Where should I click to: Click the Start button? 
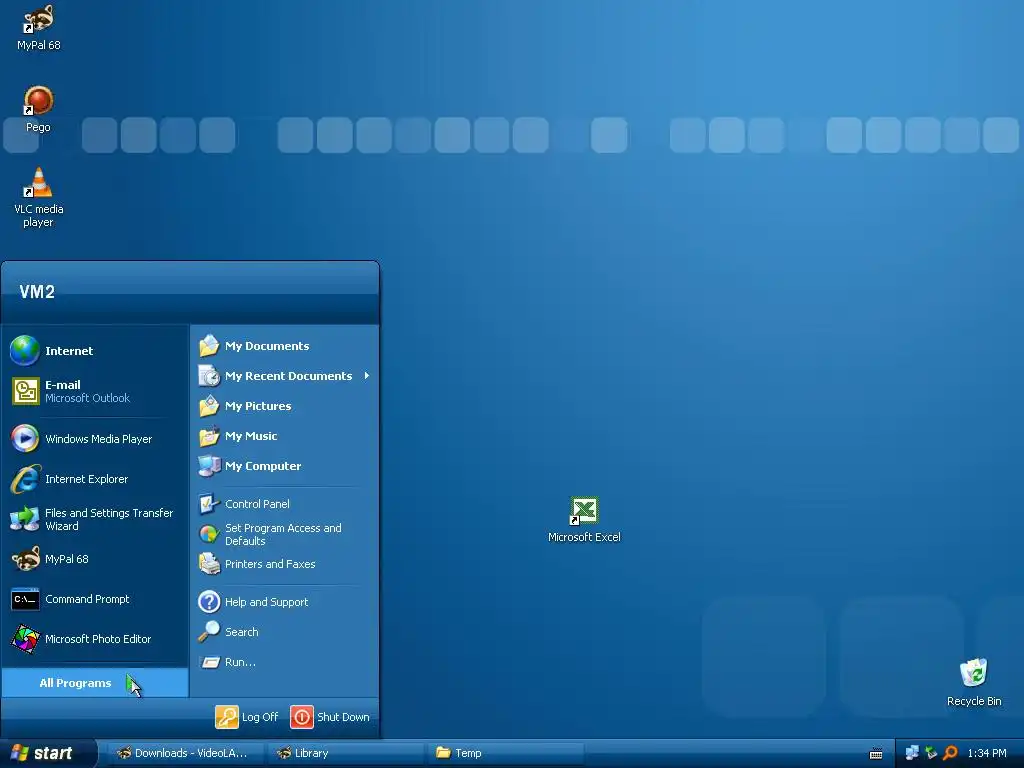pos(48,753)
